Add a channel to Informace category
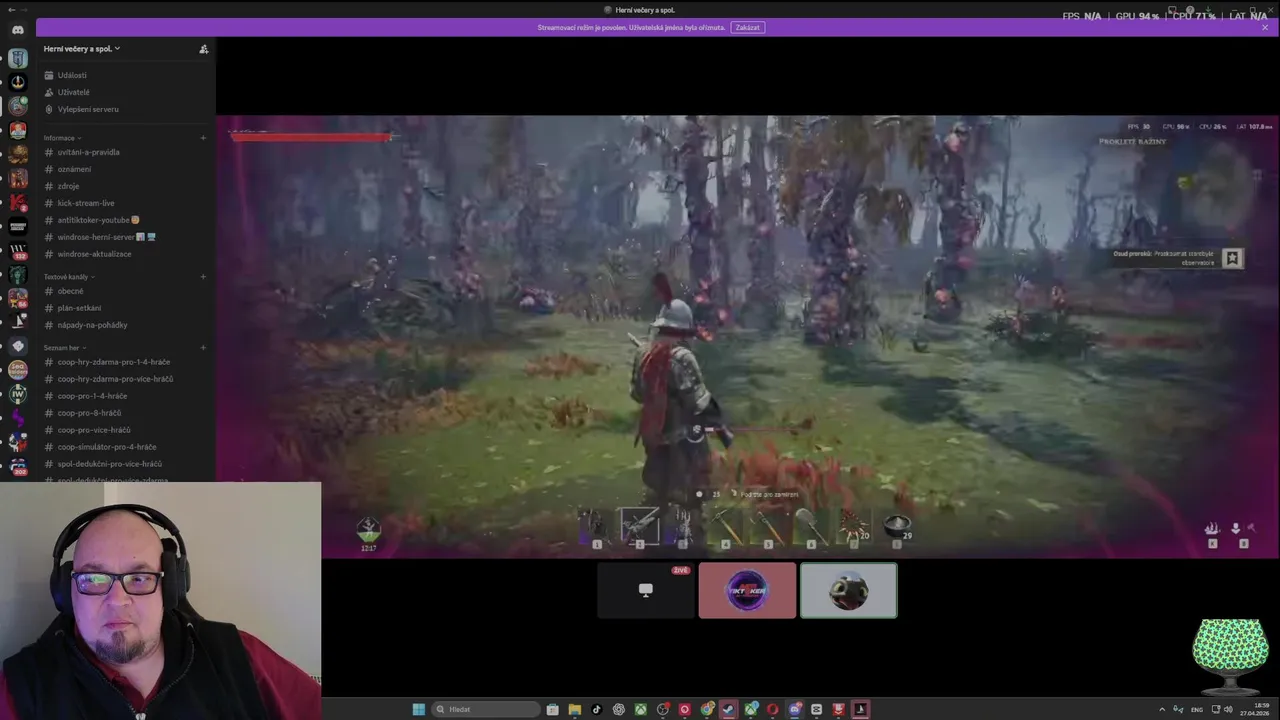This screenshot has height=720, width=1280. click(203, 137)
